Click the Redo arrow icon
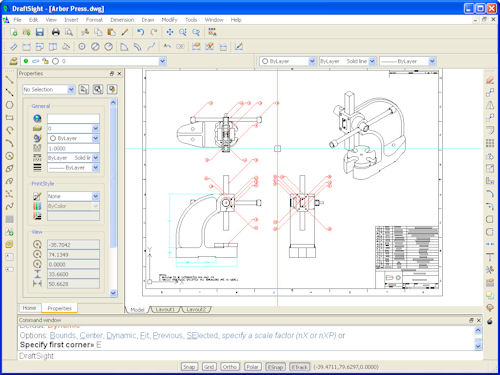The image size is (500, 375). 154,32
